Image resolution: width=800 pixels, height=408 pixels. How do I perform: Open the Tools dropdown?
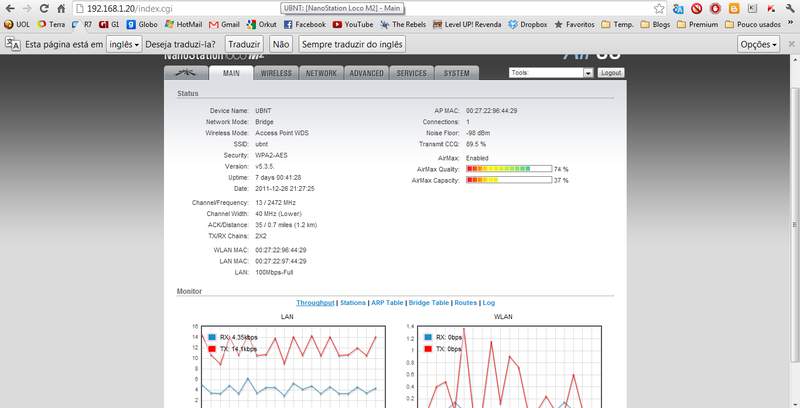[x=551, y=73]
